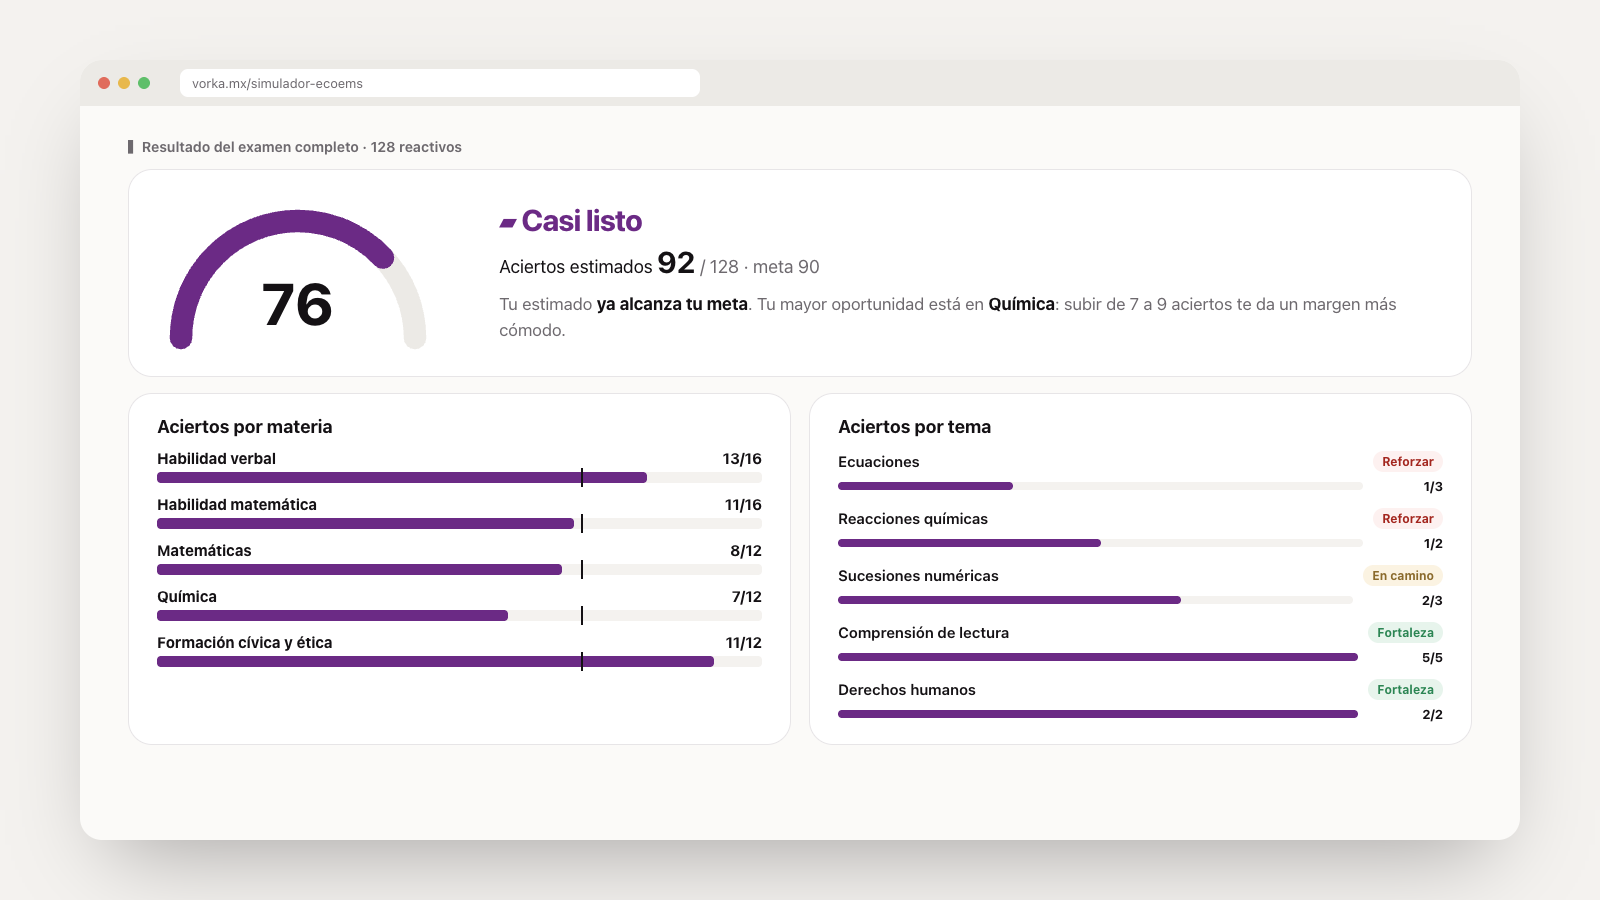Click the Reforzar badge next to Ecuaciones
The height and width of the screenshot is (900, 1600).
click(x=1407, y=462)
